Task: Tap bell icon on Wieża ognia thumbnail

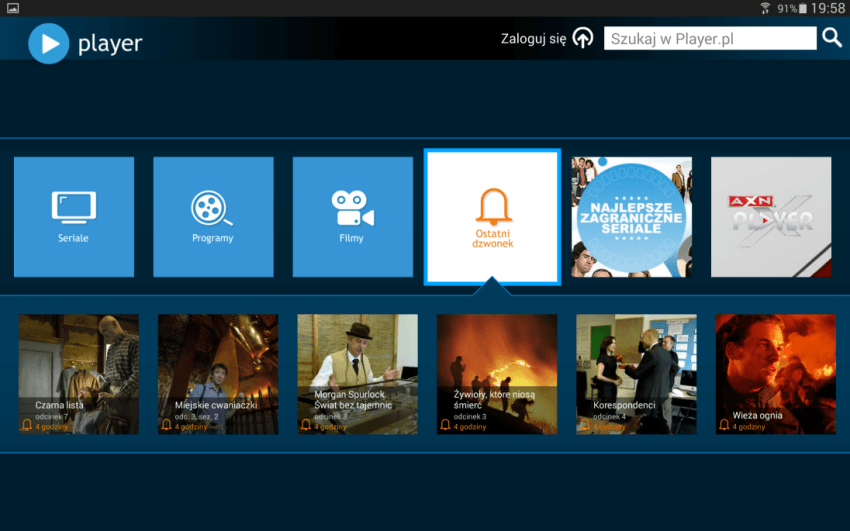Action: click(x=724, y=426)
